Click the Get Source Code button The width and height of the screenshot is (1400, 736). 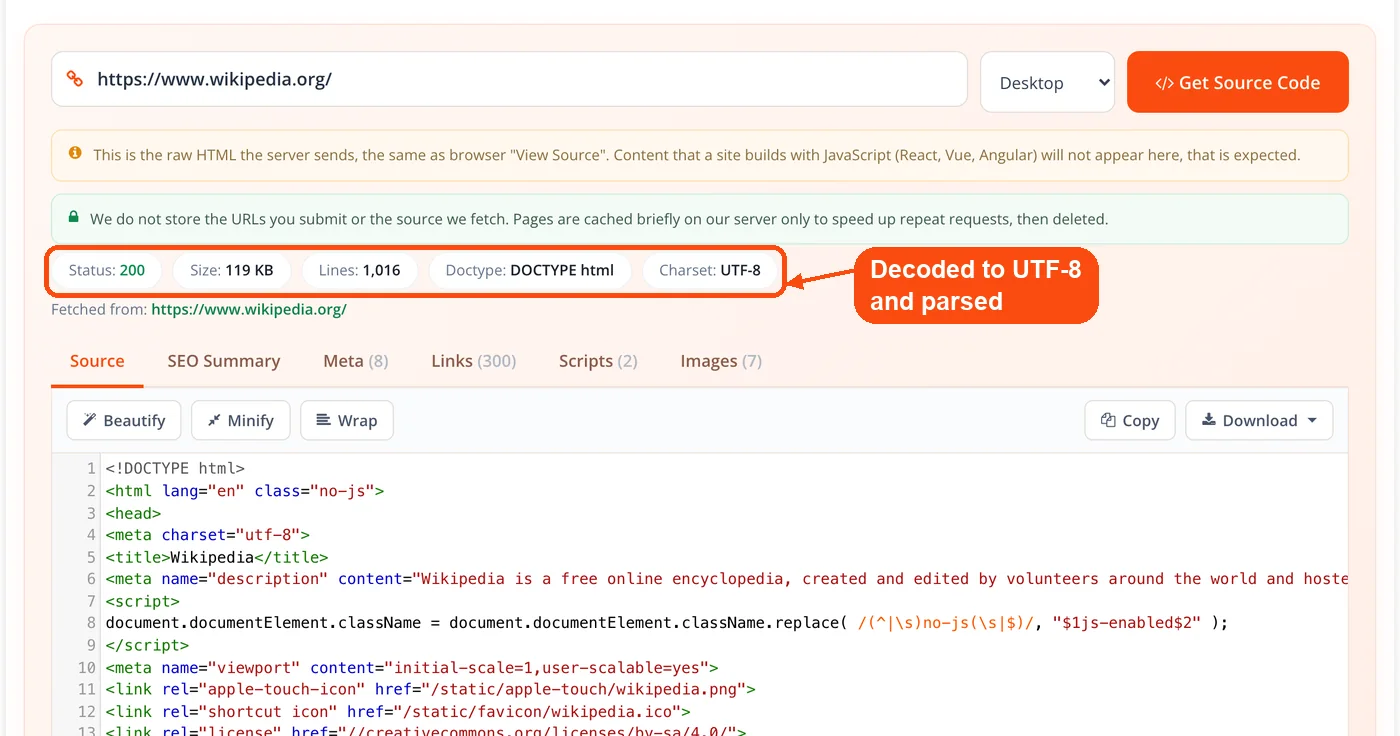(x=1238, y=82)
